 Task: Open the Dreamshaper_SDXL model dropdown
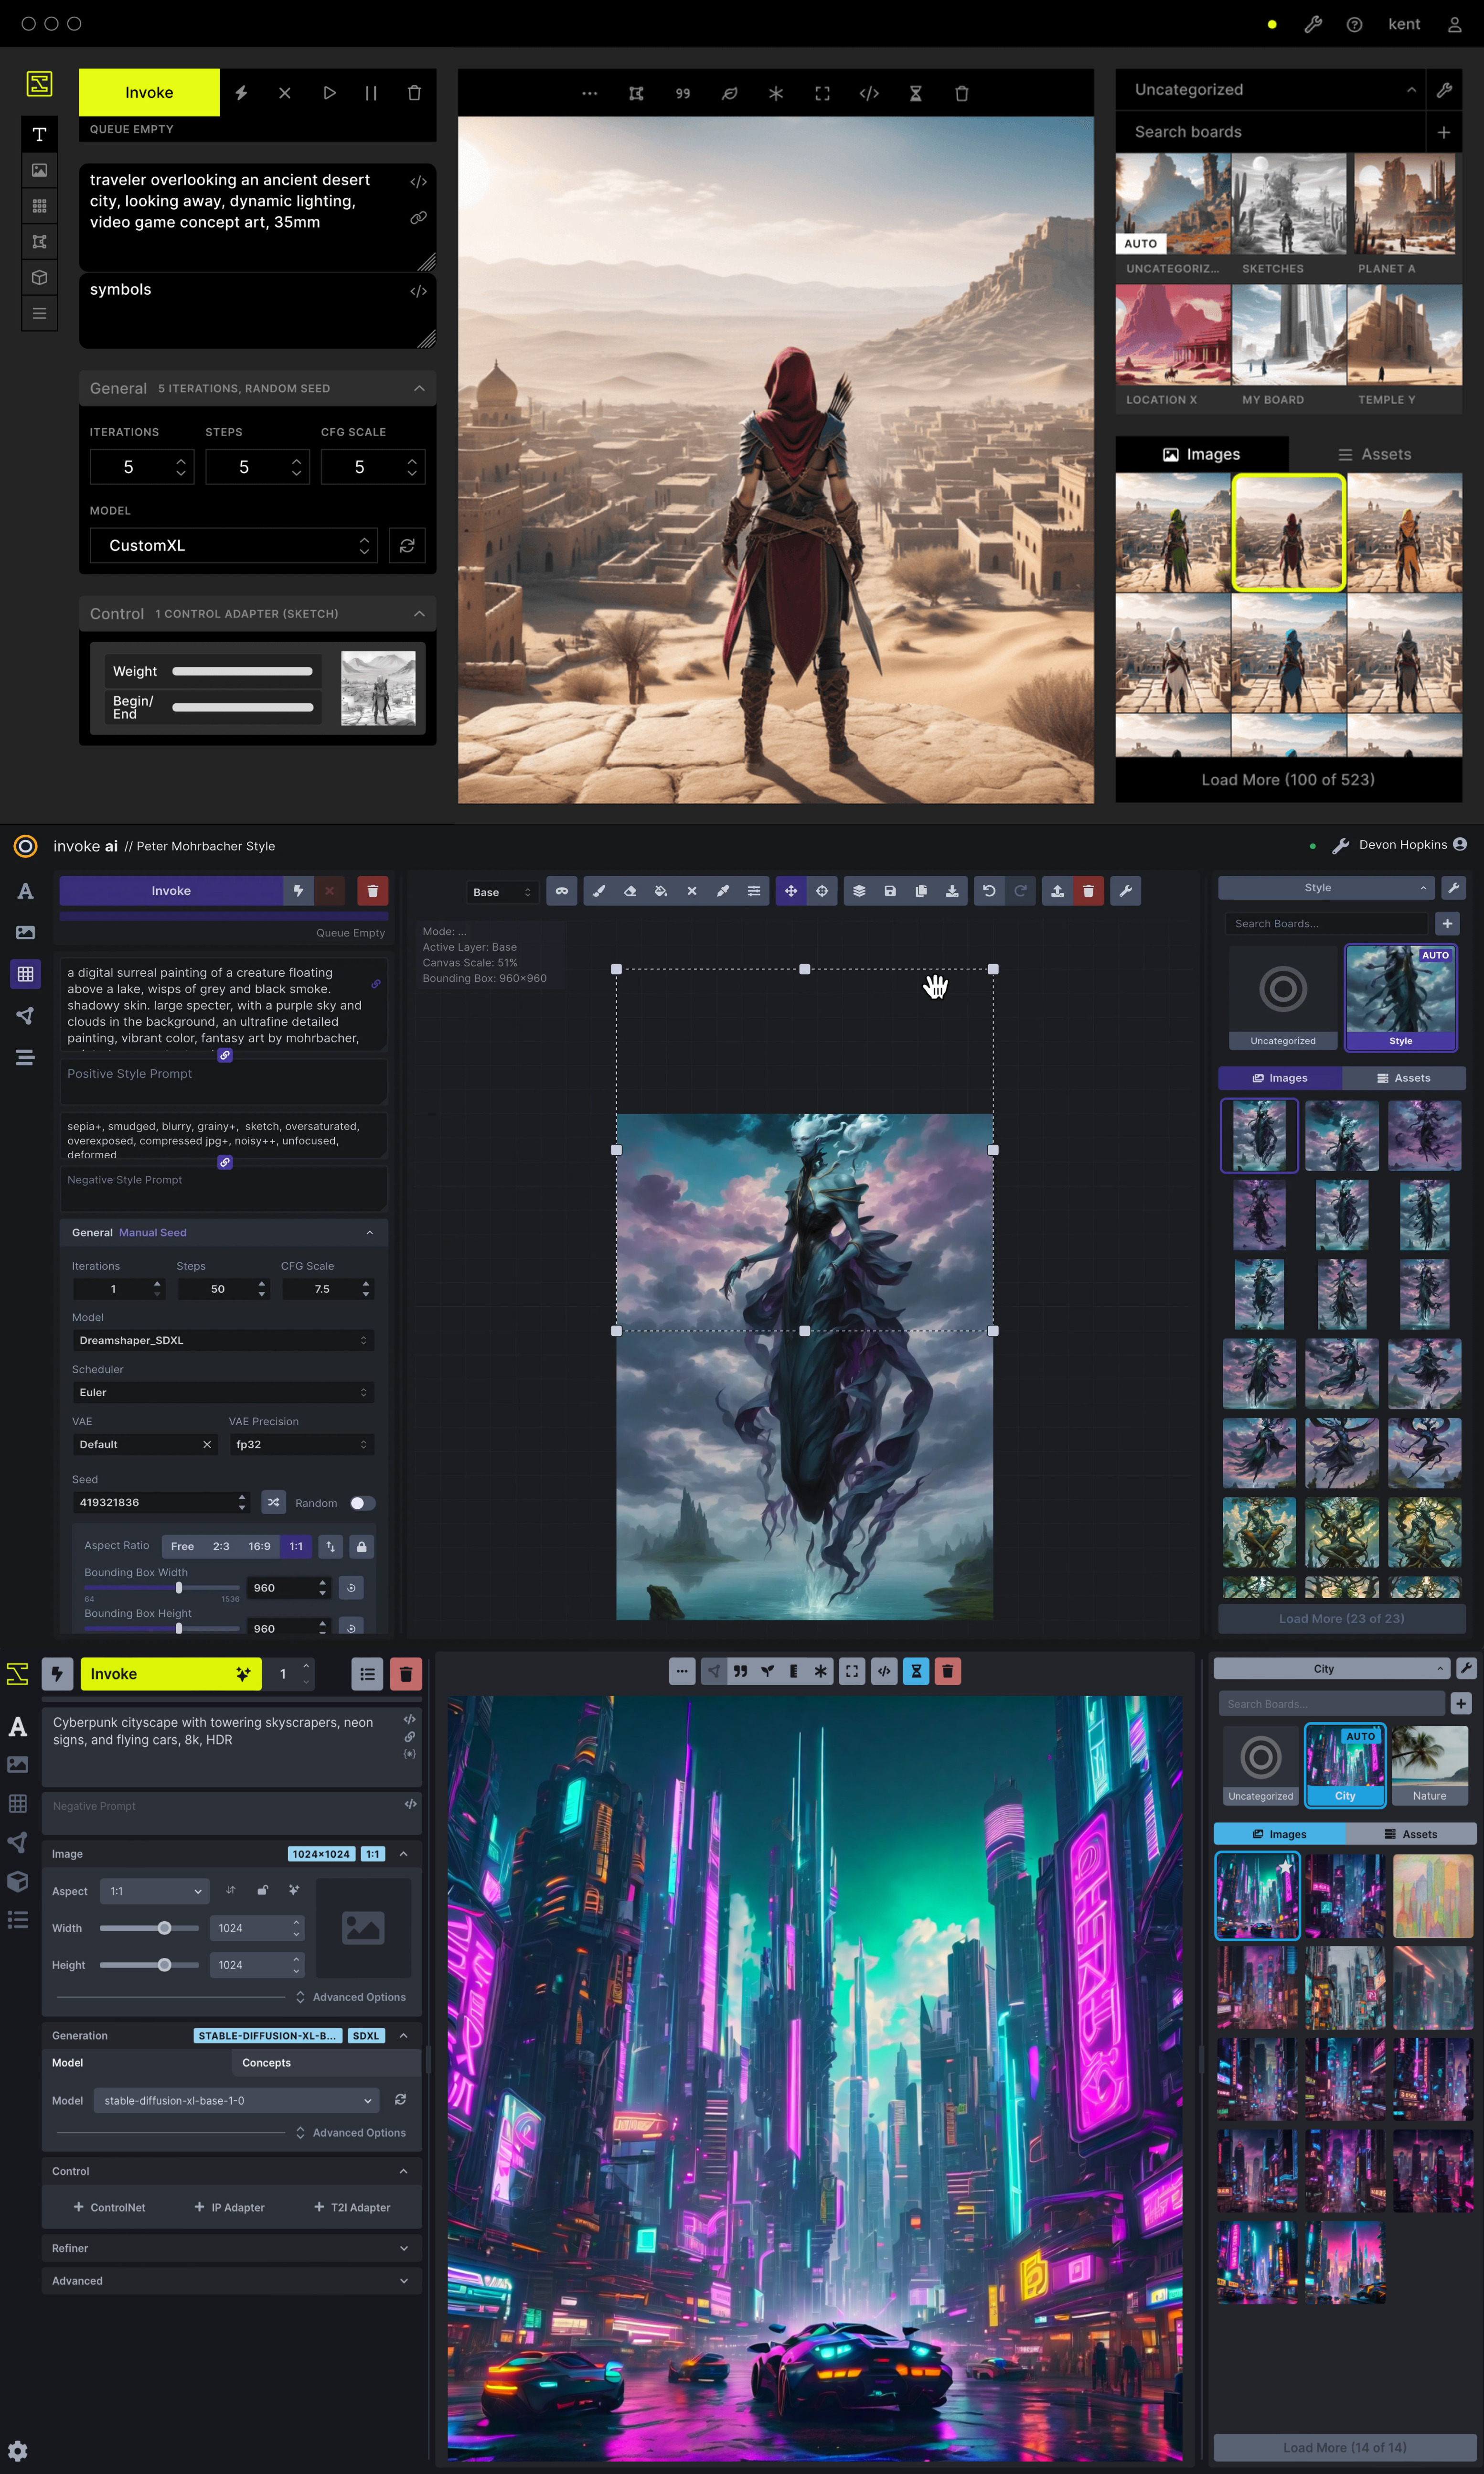(223, 1340)
